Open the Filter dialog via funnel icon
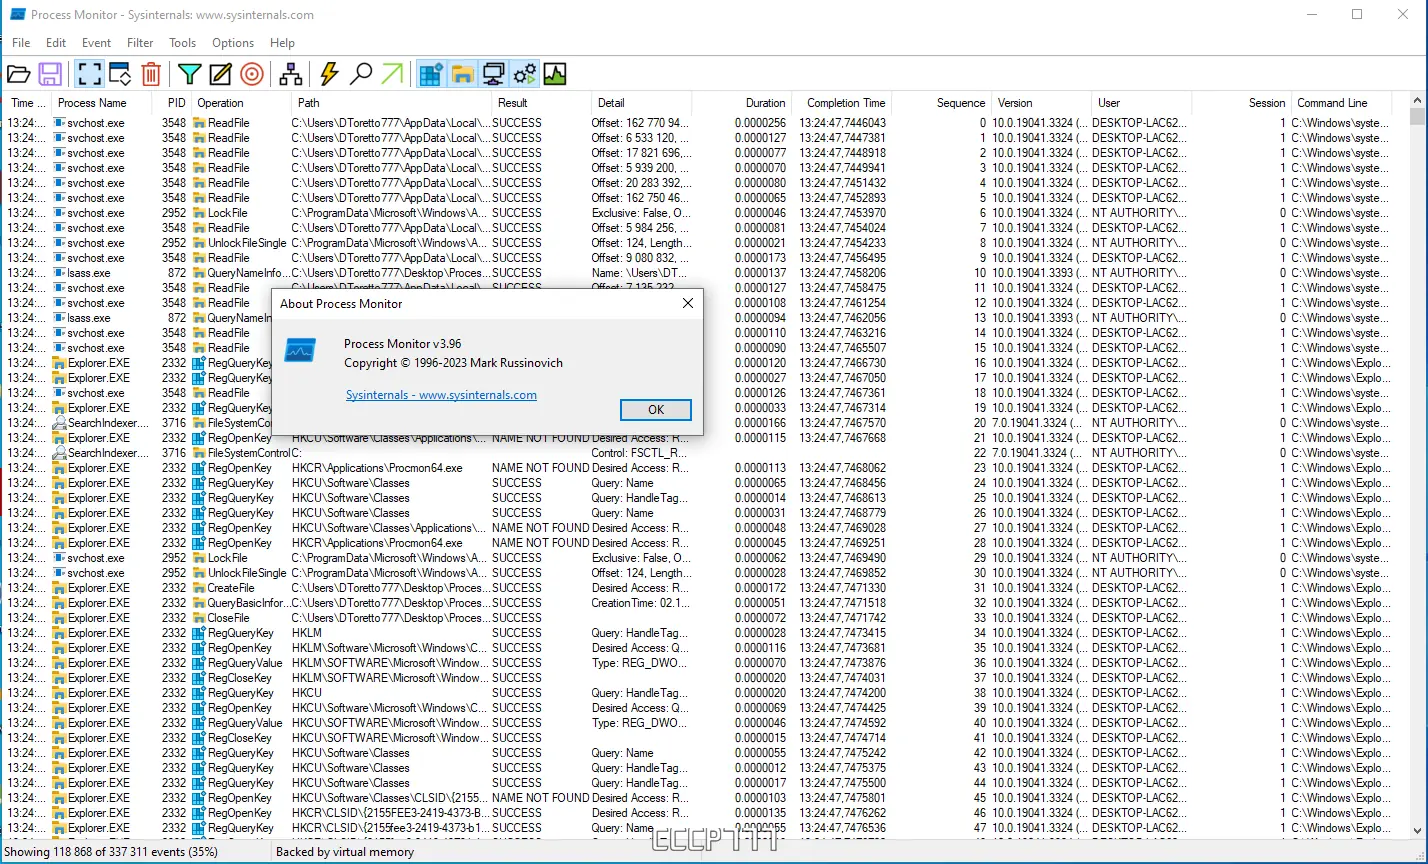 pyautogui.click(x=189, y=74)
